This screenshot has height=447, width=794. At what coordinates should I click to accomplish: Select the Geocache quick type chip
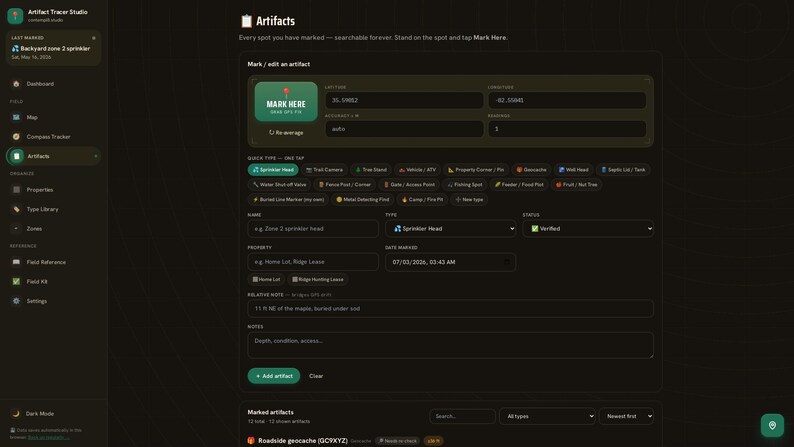point(531,170)
